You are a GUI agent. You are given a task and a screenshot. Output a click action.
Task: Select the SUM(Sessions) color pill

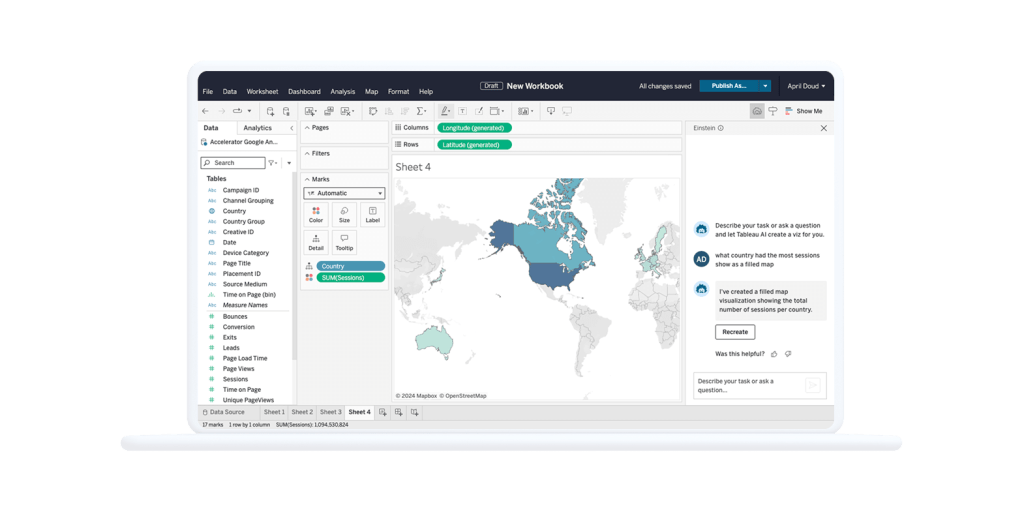[x=351, y=278]
